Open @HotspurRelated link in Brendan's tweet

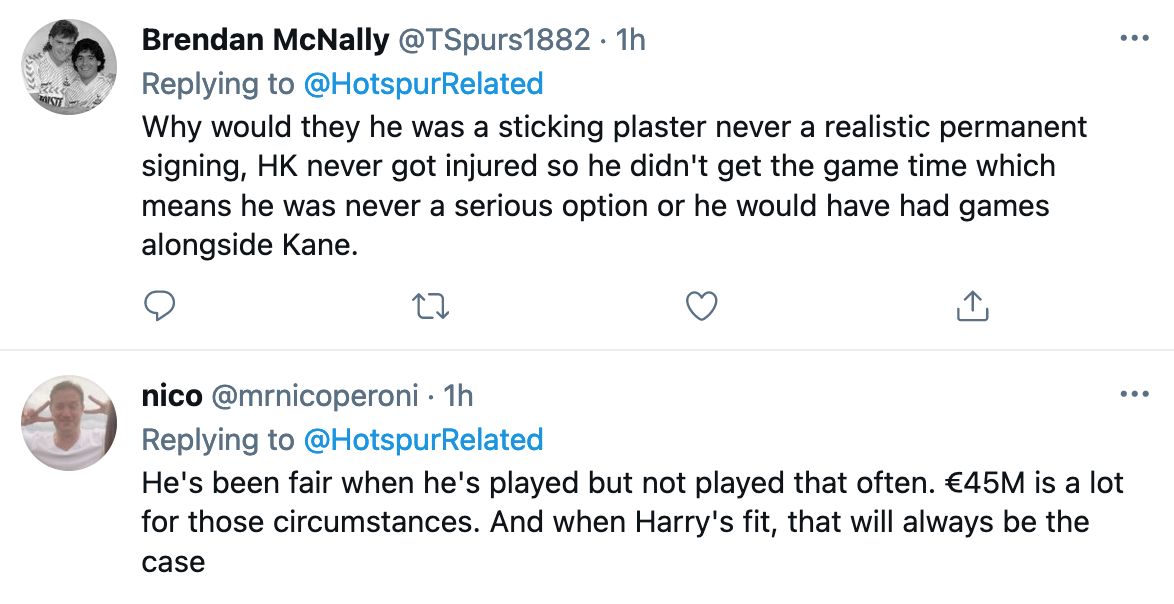[424, 83]
